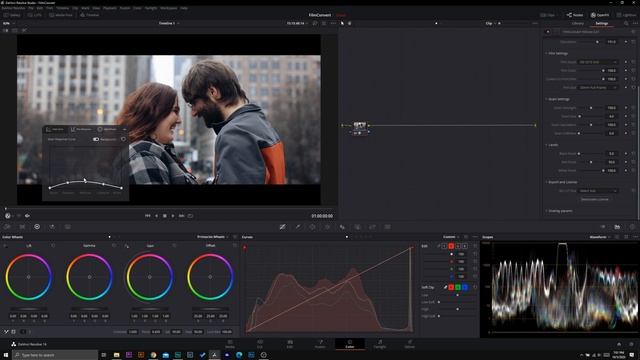Image resolution: width=640 pixels, height=360 pixels.
Task: Open the LUTs browser
Action: click(35, 15)
